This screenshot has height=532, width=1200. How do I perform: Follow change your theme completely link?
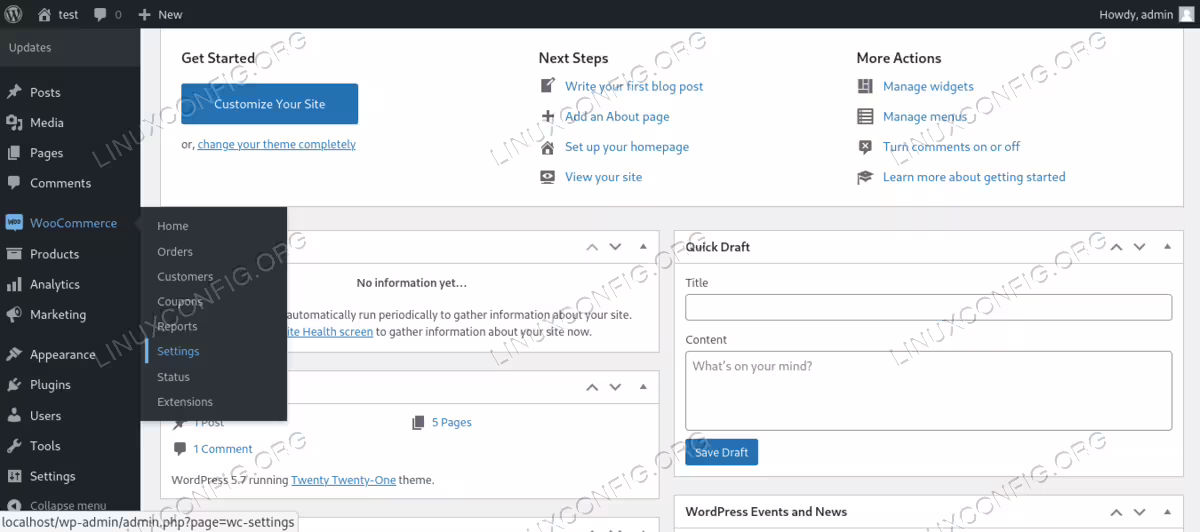pos(277,144)
